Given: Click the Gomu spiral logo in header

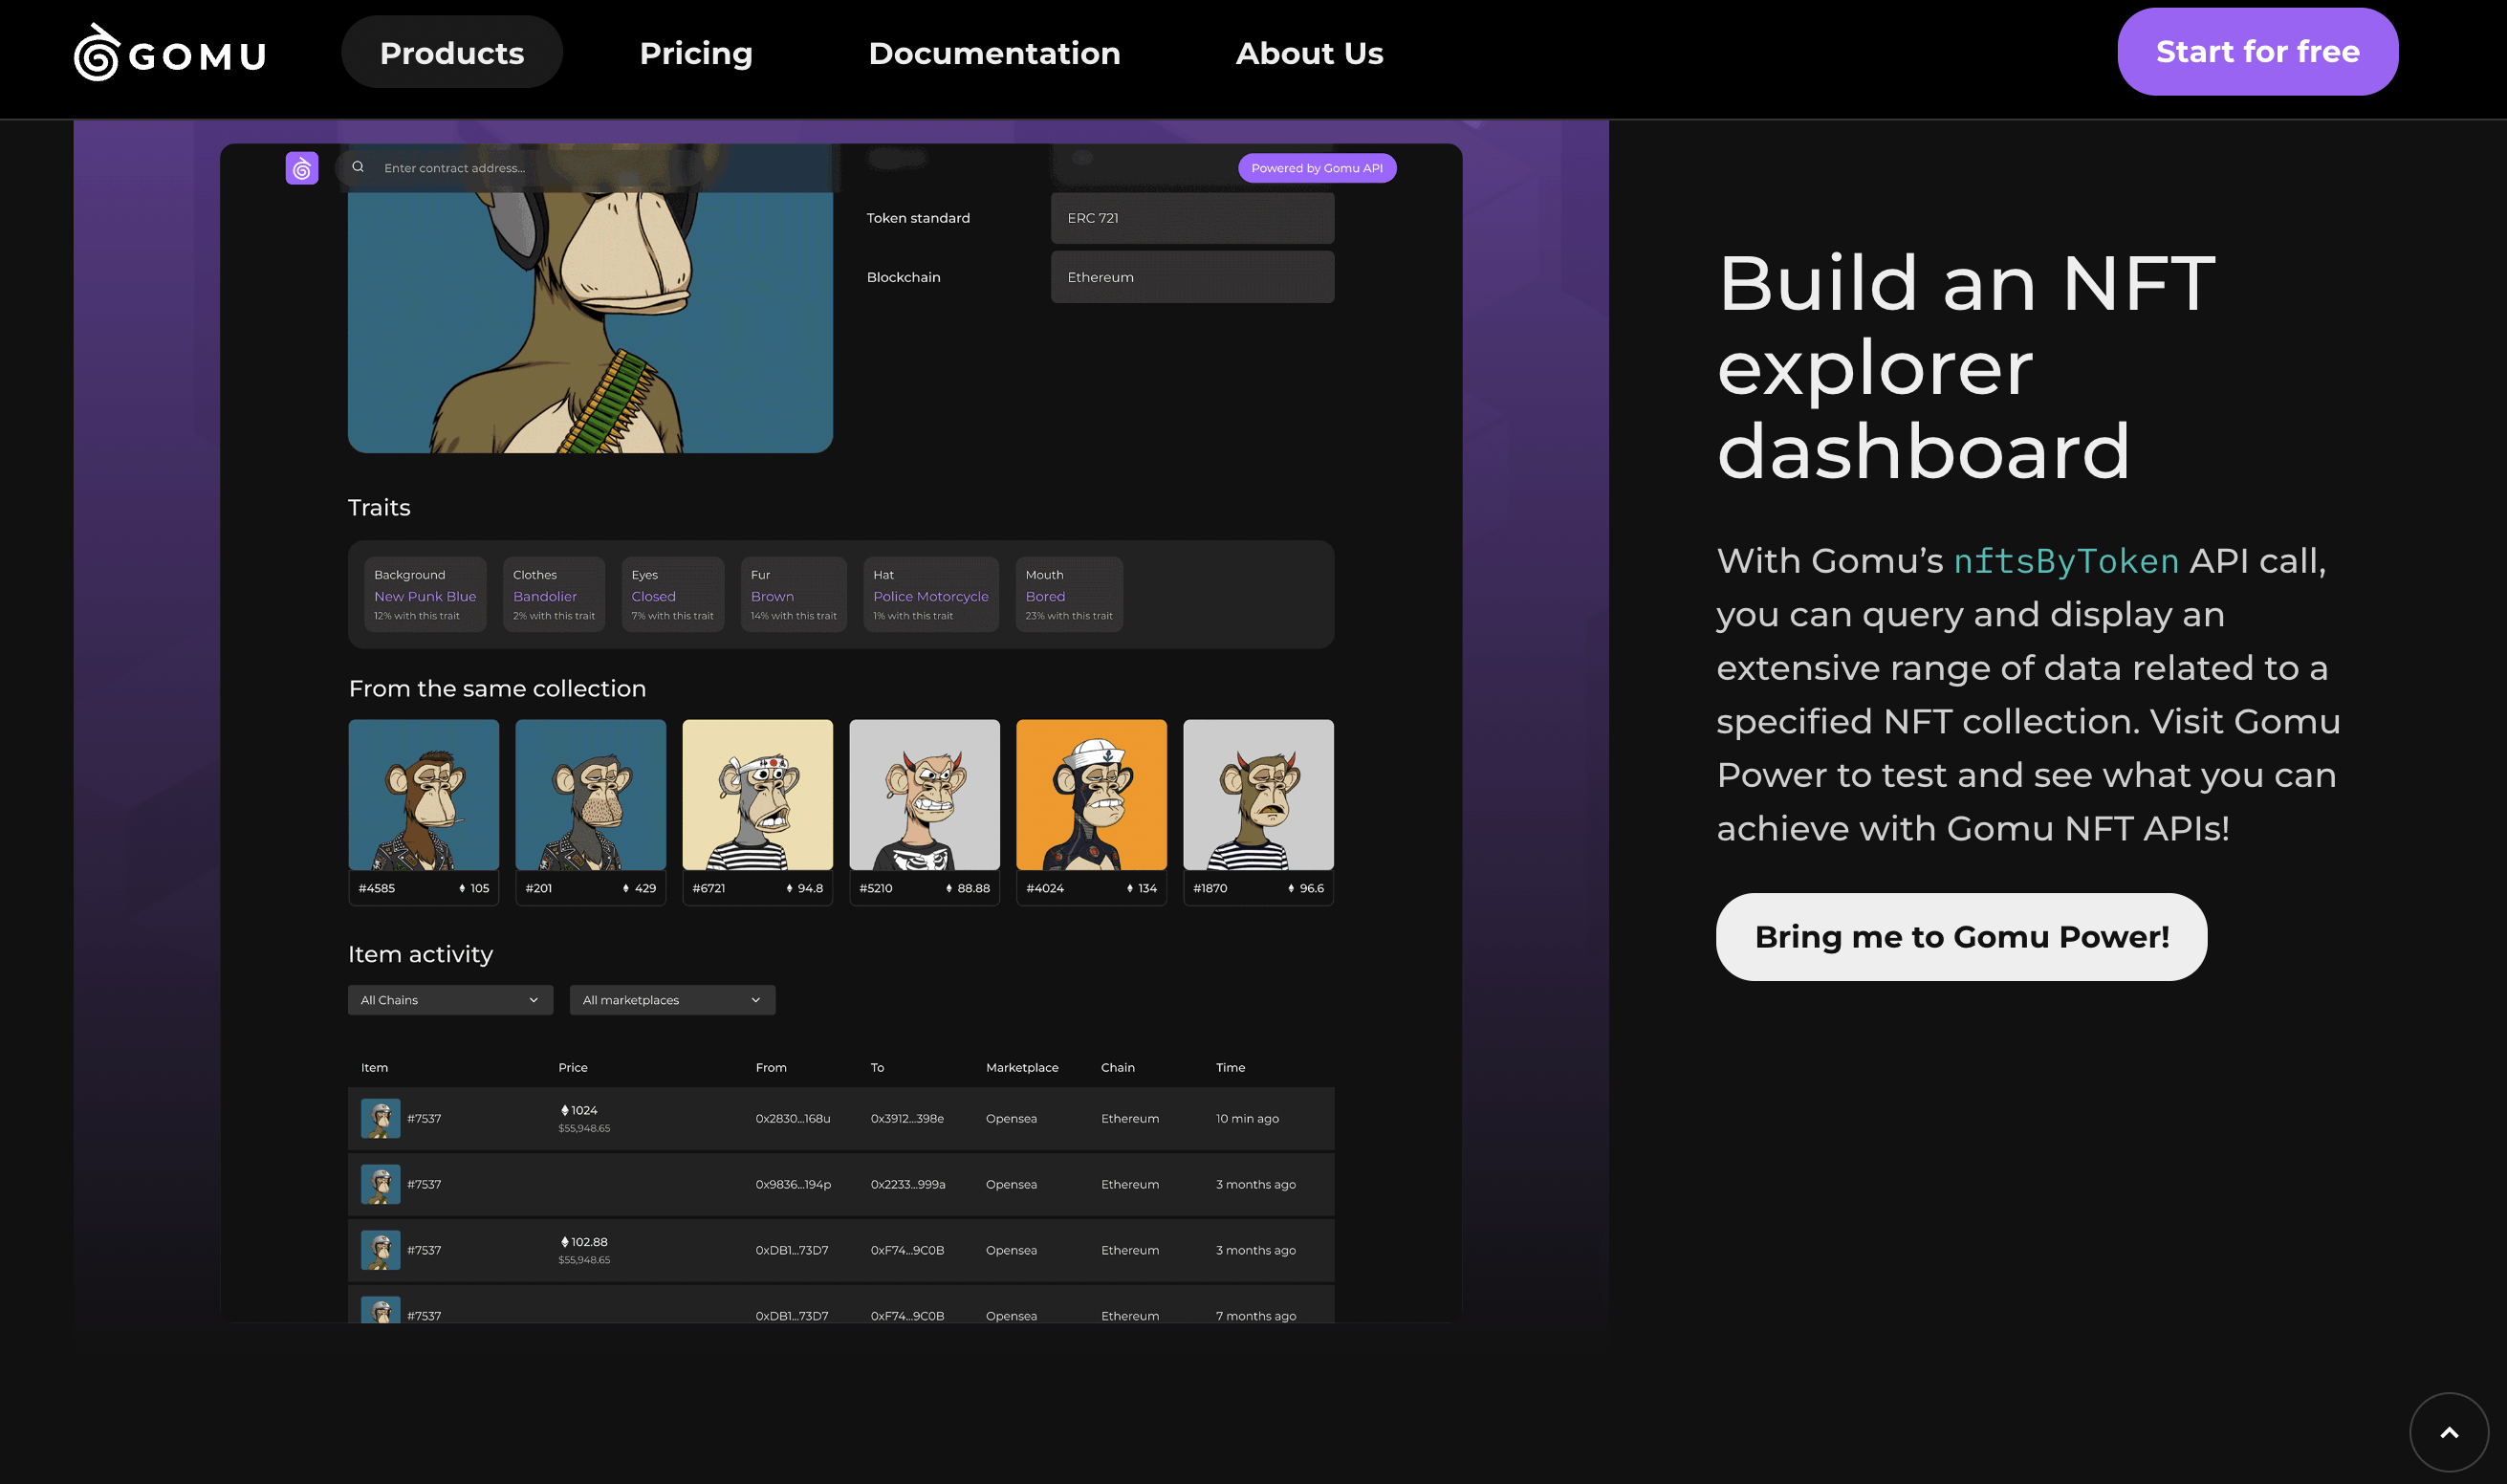Looking at the screenshot, I should click(97, 52).
